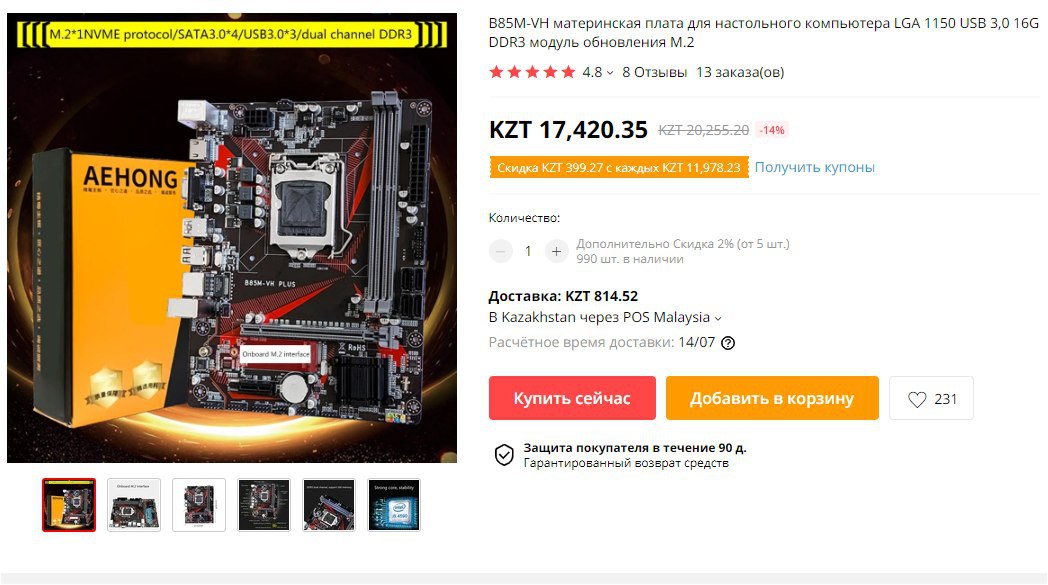The width and height of the screenshot is (1048, 585).
Task: Select the second thumbnail, Onboard M.2 interface
Action: (x=134, y=505)
